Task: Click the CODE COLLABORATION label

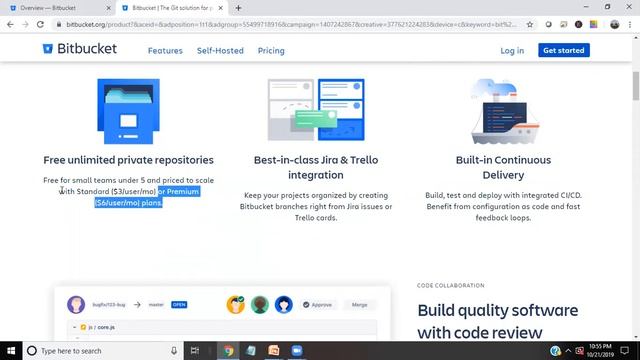Action: click(451, 285)
